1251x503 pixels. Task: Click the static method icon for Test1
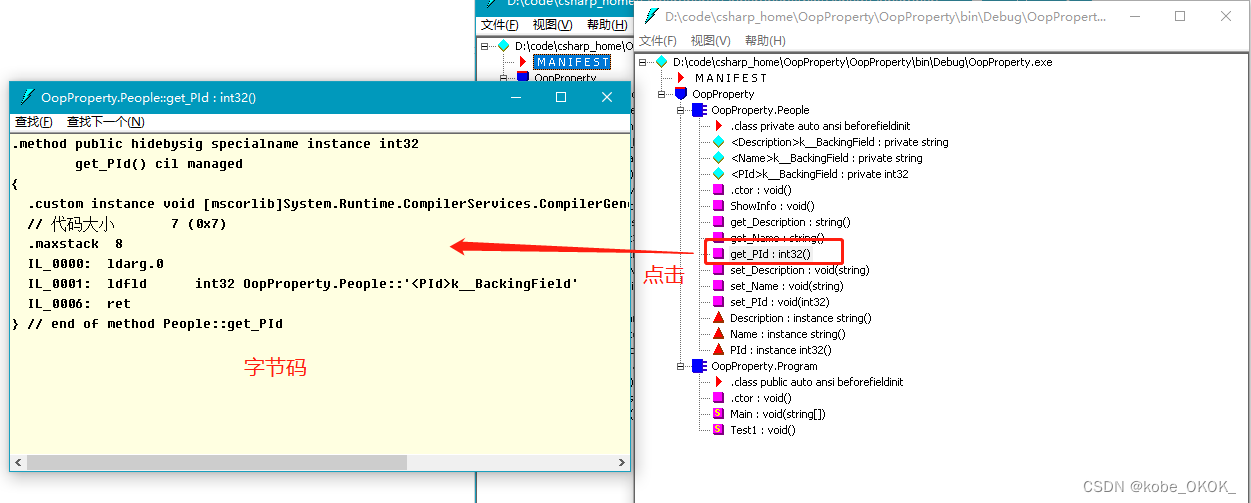718,430
